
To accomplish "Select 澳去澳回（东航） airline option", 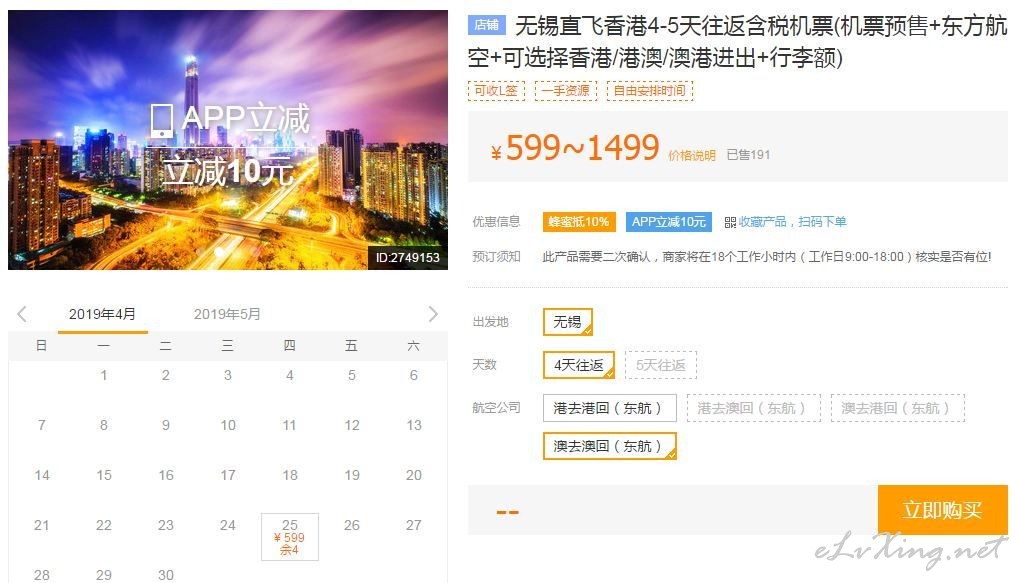I will [609, 446].
